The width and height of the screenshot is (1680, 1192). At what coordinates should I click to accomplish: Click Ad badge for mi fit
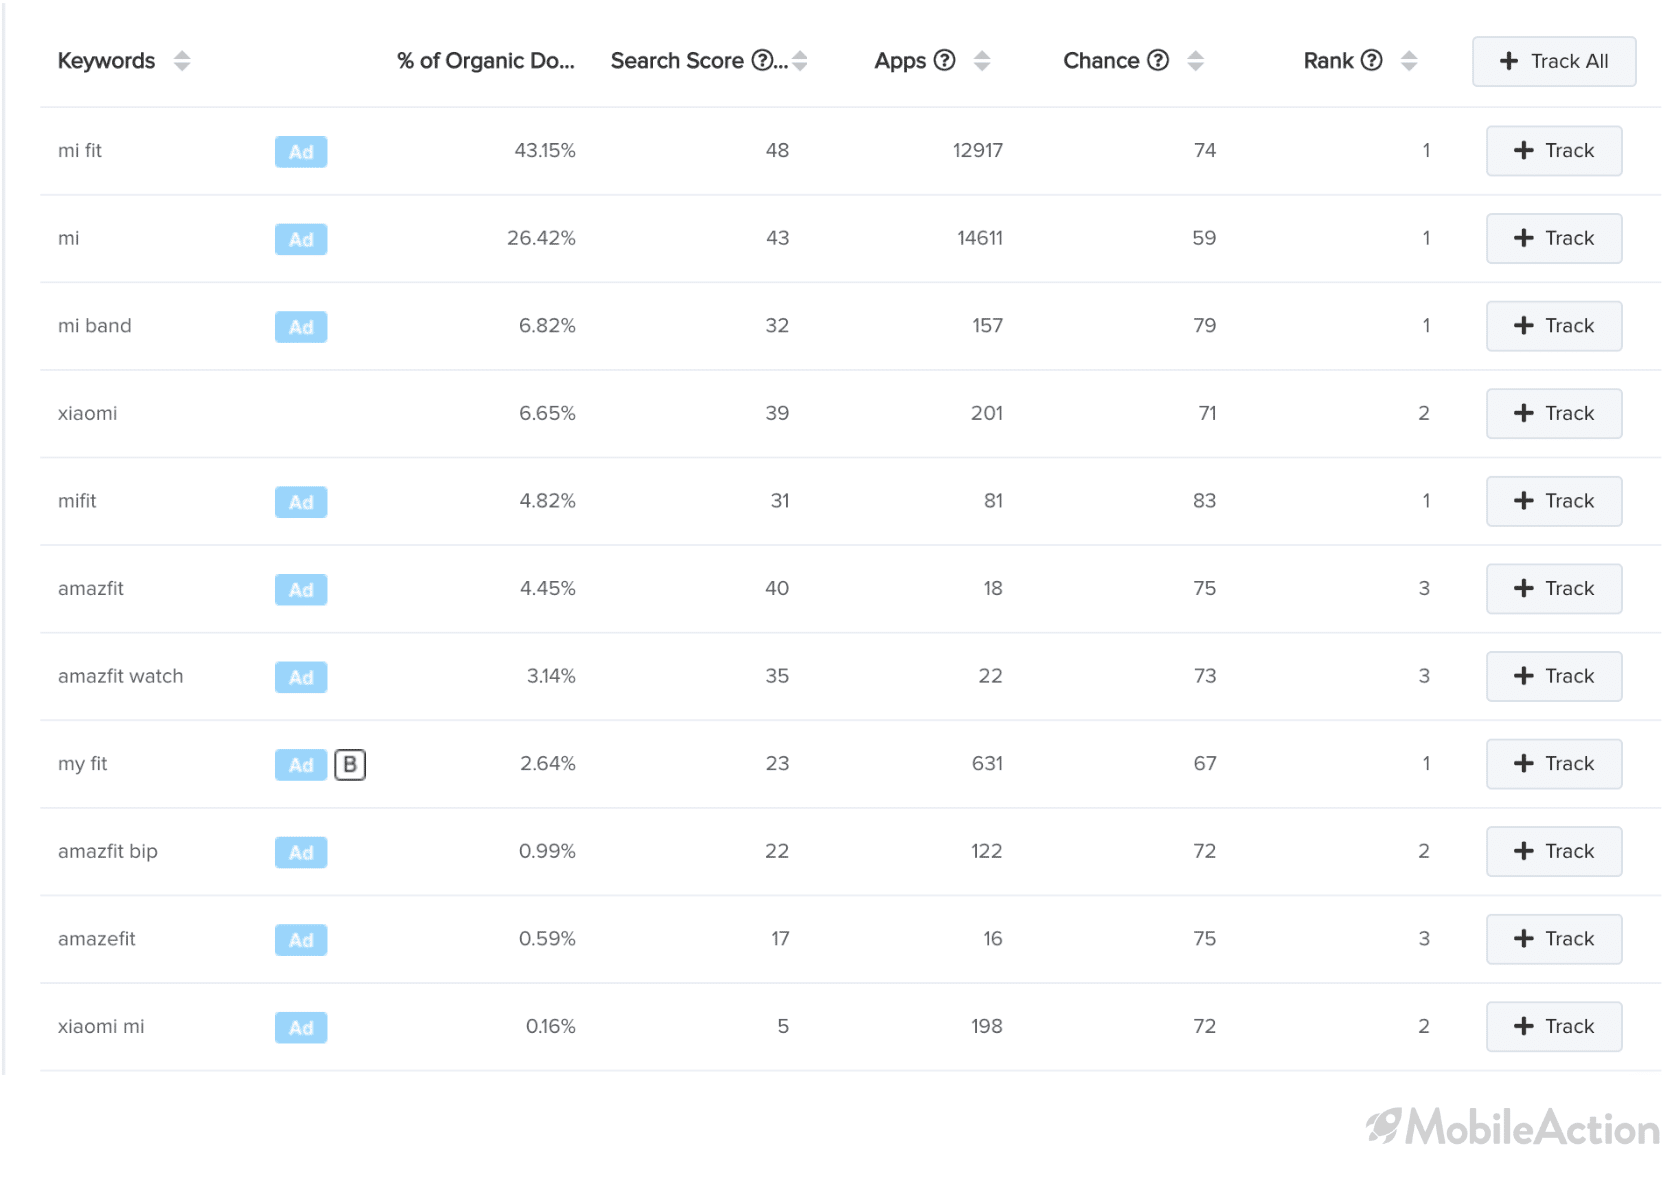pyautogui.click(x=301, y=152)
